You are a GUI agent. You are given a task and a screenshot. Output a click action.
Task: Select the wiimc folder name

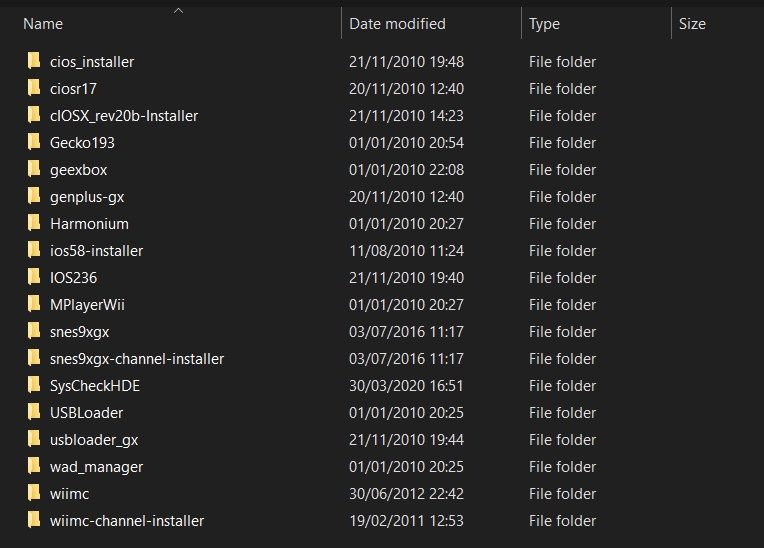click(69, 494)
